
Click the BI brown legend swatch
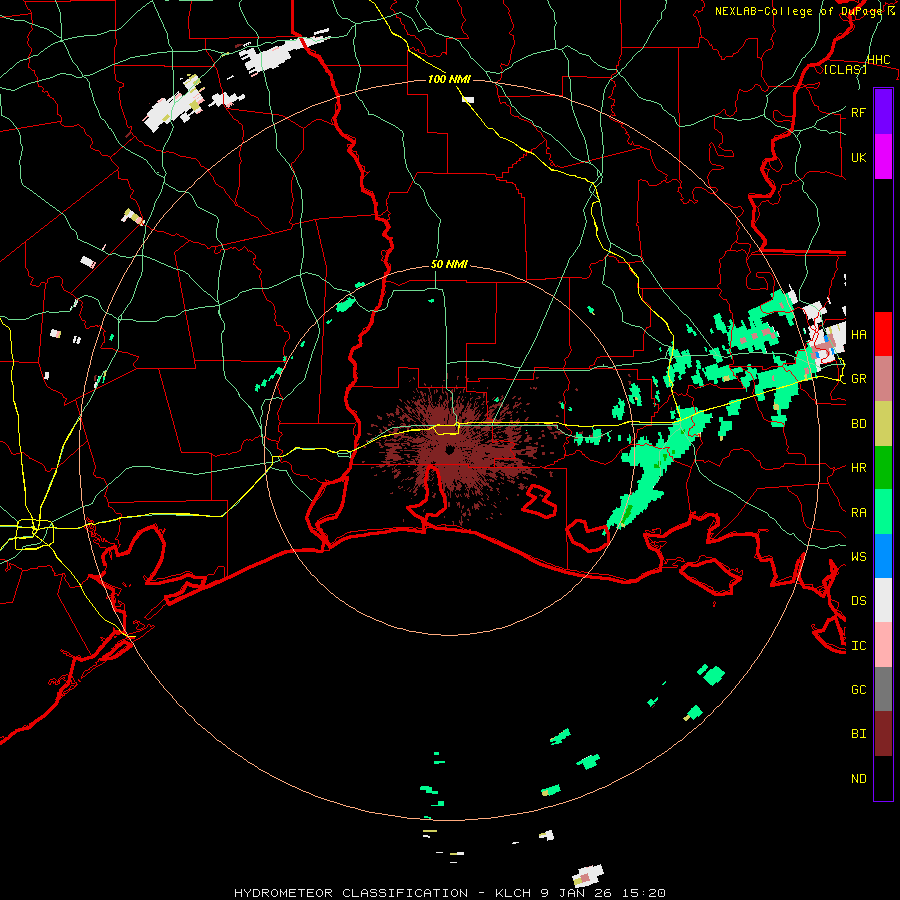pyautogui.click(x=883, y=734)
